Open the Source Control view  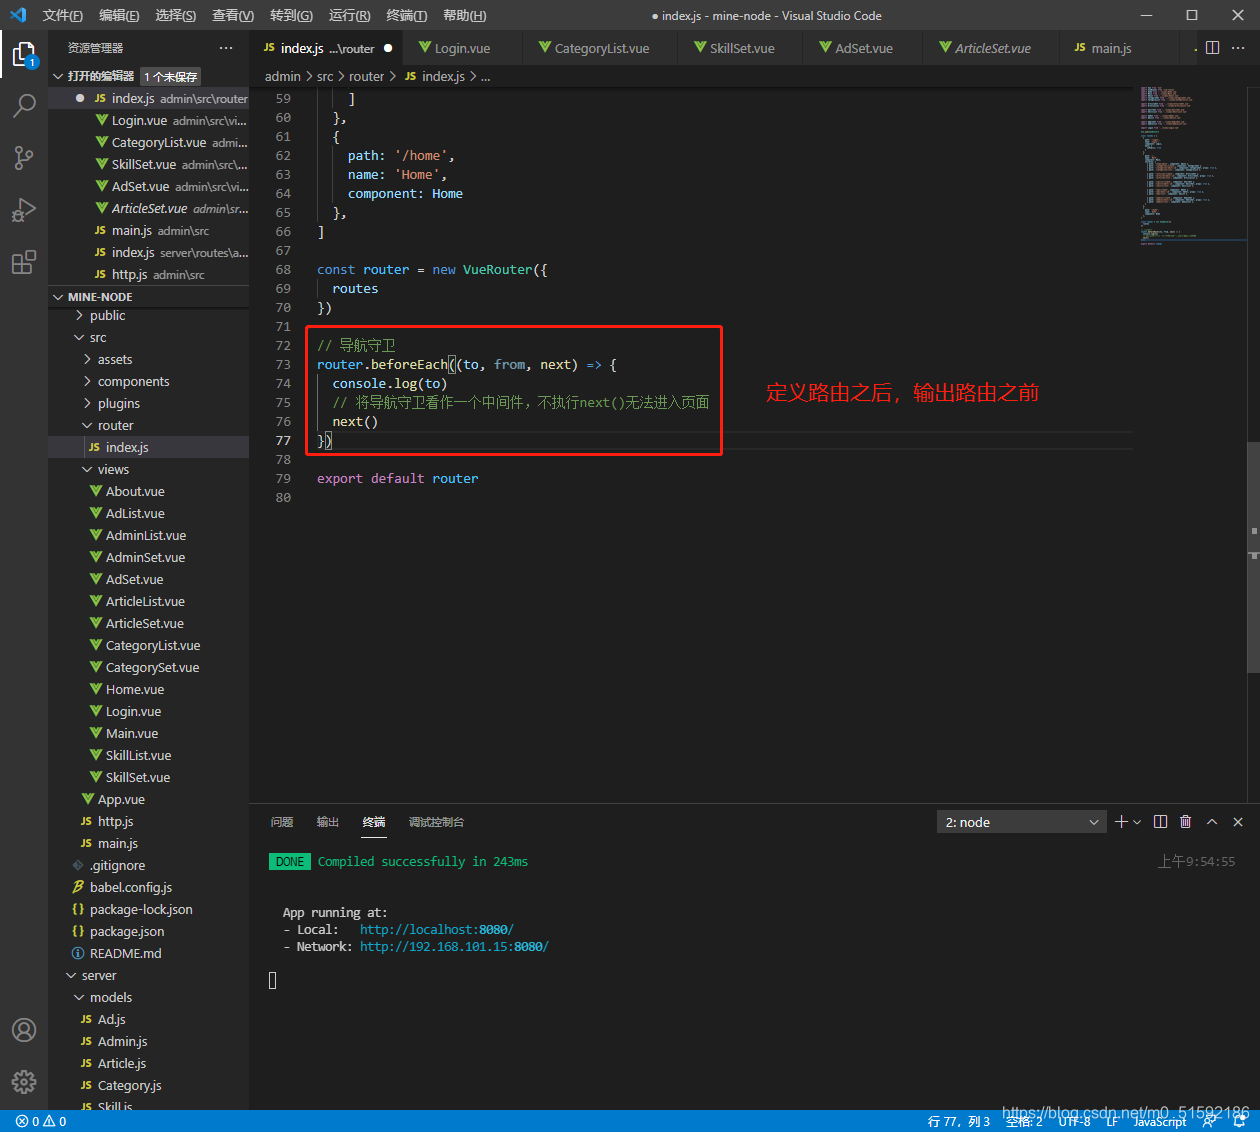[x=24, y=157]
